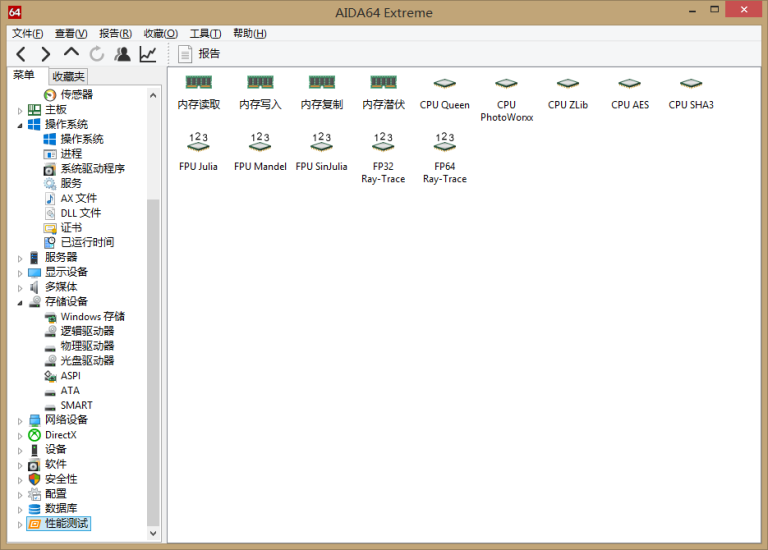
Task: Click the 报告 report button
Action: [199, 54]
